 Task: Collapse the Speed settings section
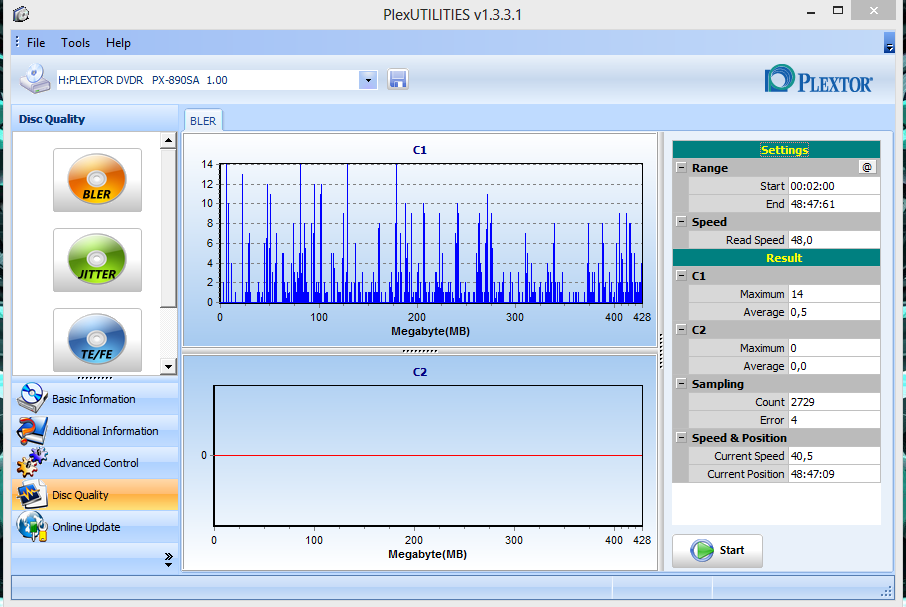click(681, 222)
